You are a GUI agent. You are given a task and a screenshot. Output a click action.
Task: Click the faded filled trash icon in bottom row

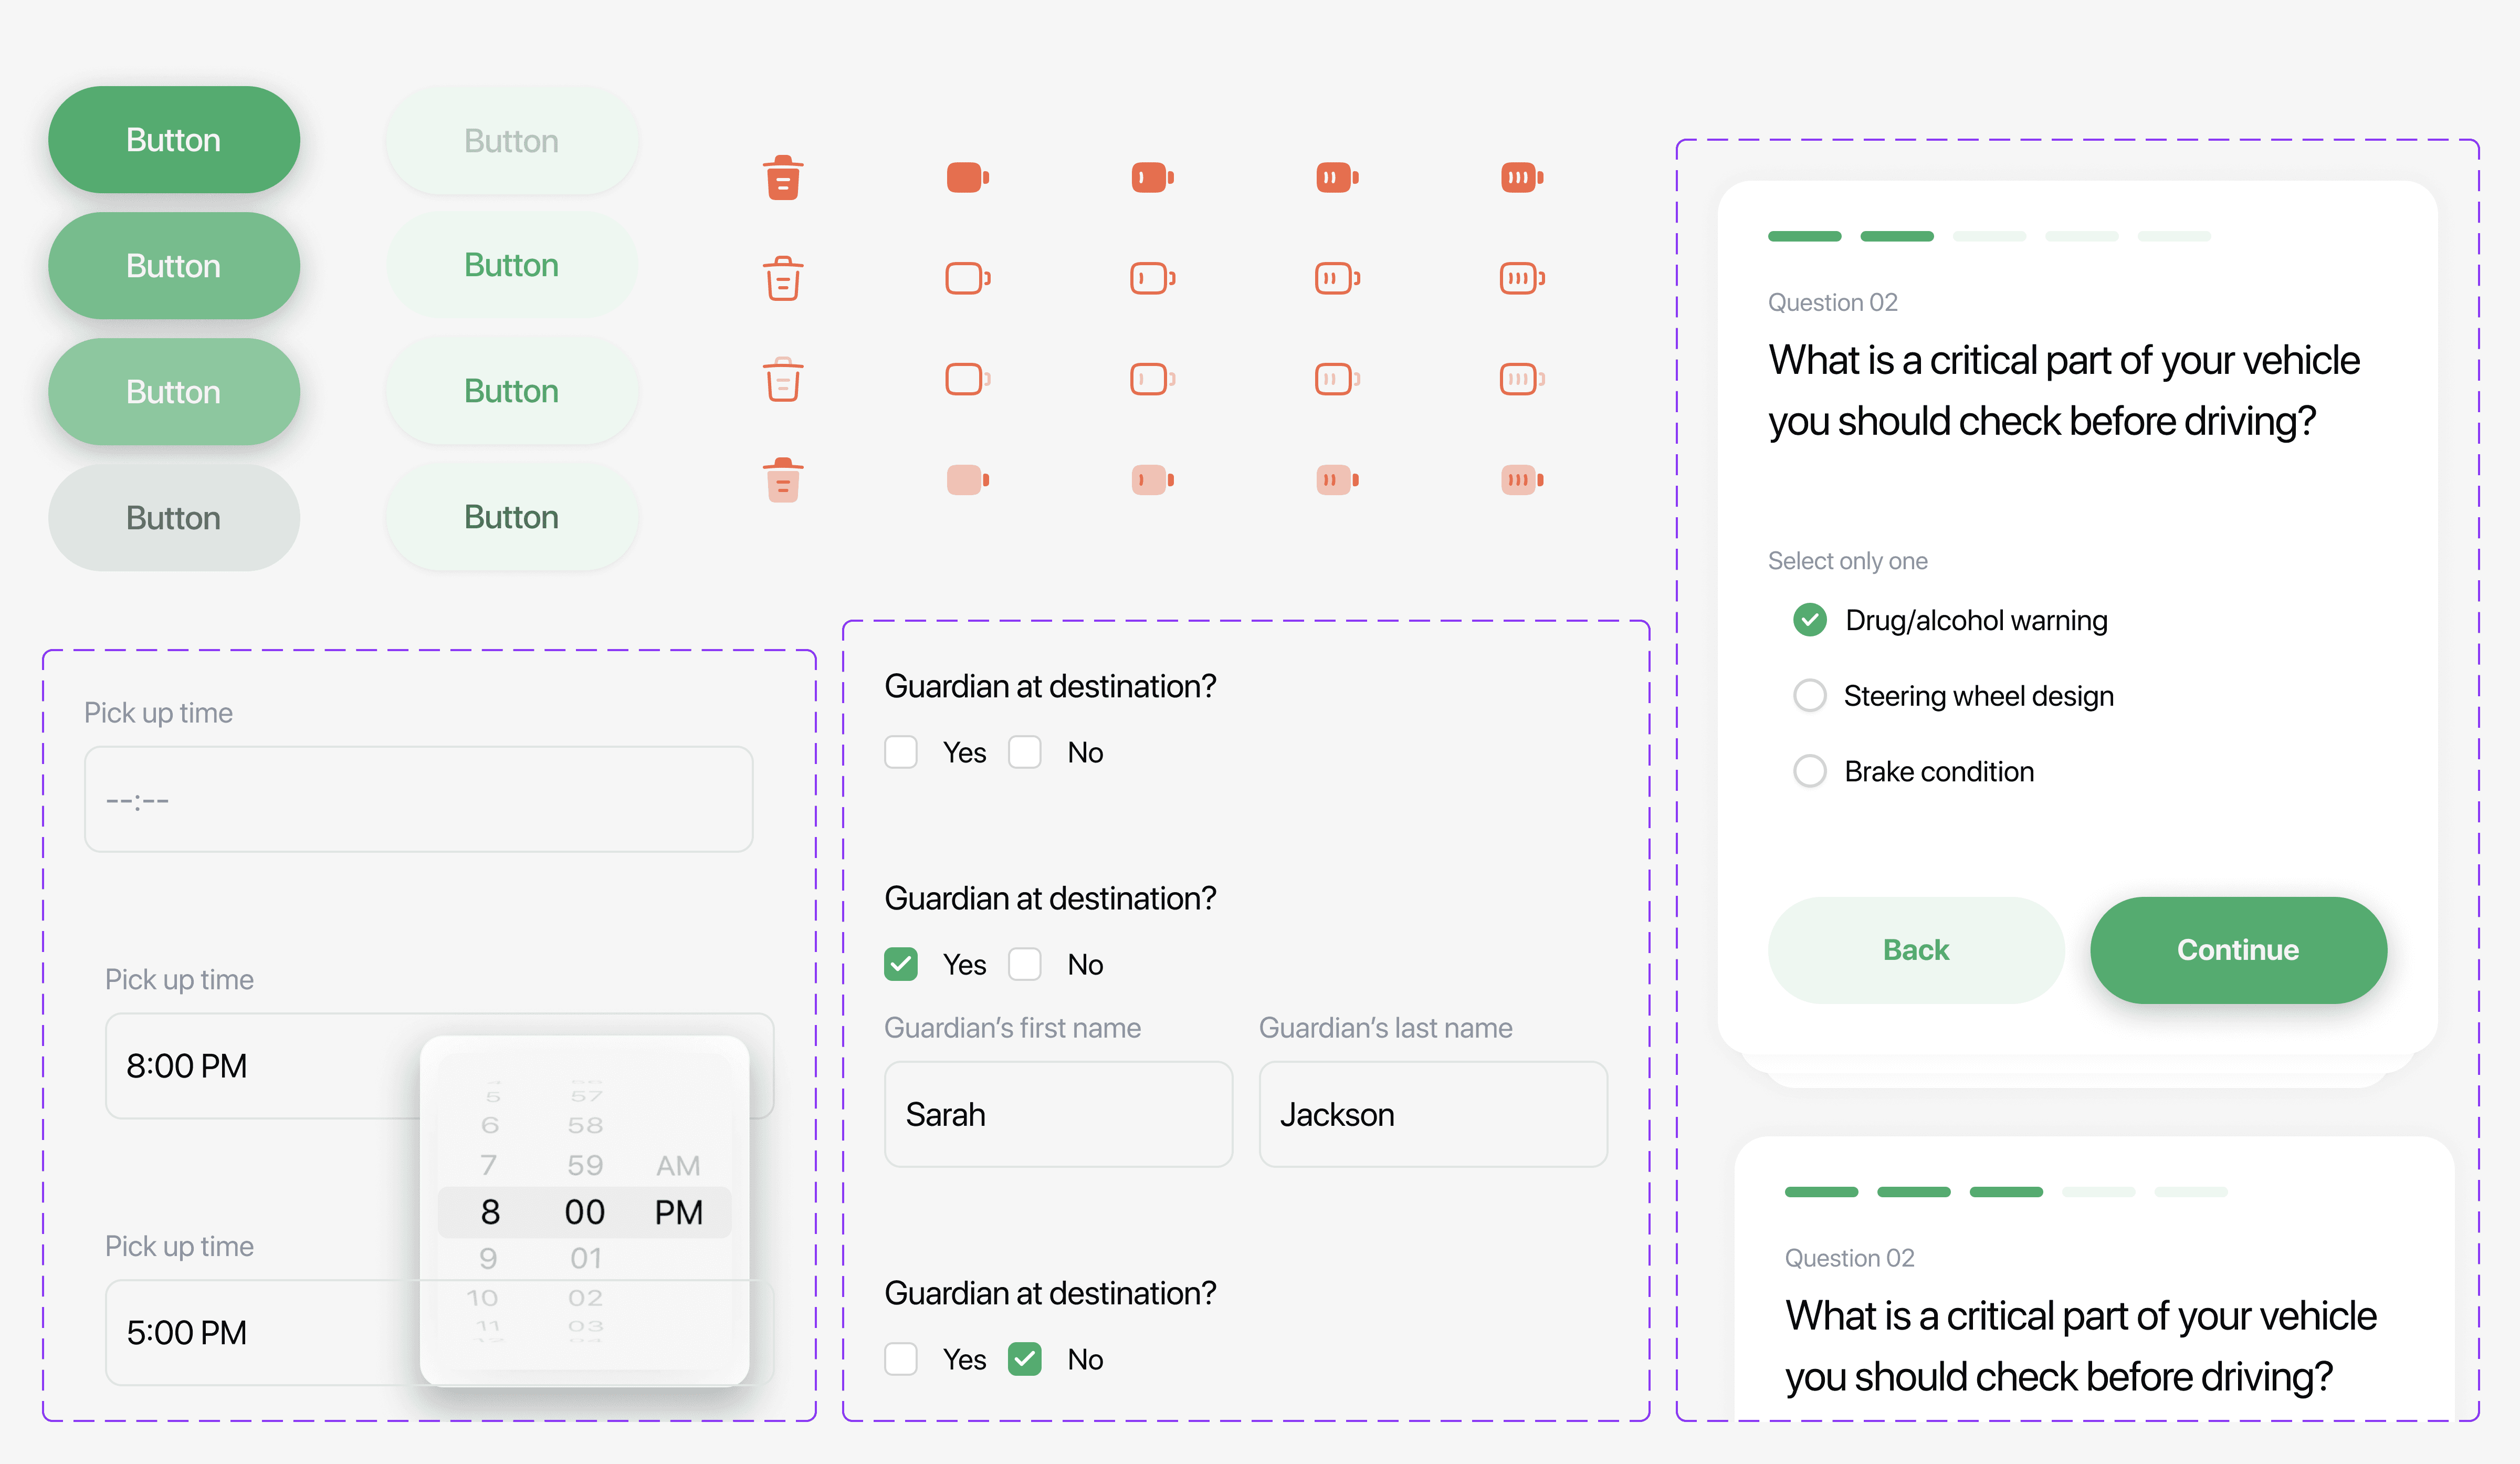click(783, 480)
